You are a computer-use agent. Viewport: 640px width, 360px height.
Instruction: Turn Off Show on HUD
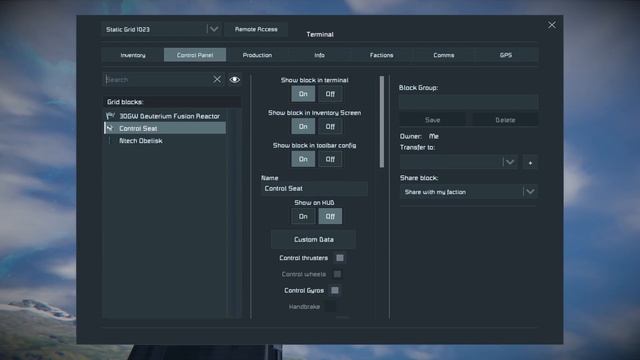330,216
